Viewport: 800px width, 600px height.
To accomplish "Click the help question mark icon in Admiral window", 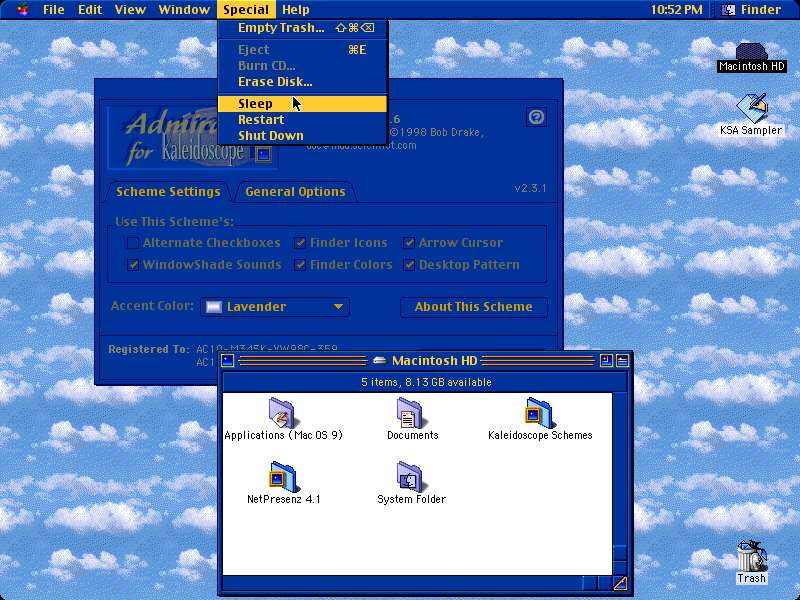I will [536, 117].
